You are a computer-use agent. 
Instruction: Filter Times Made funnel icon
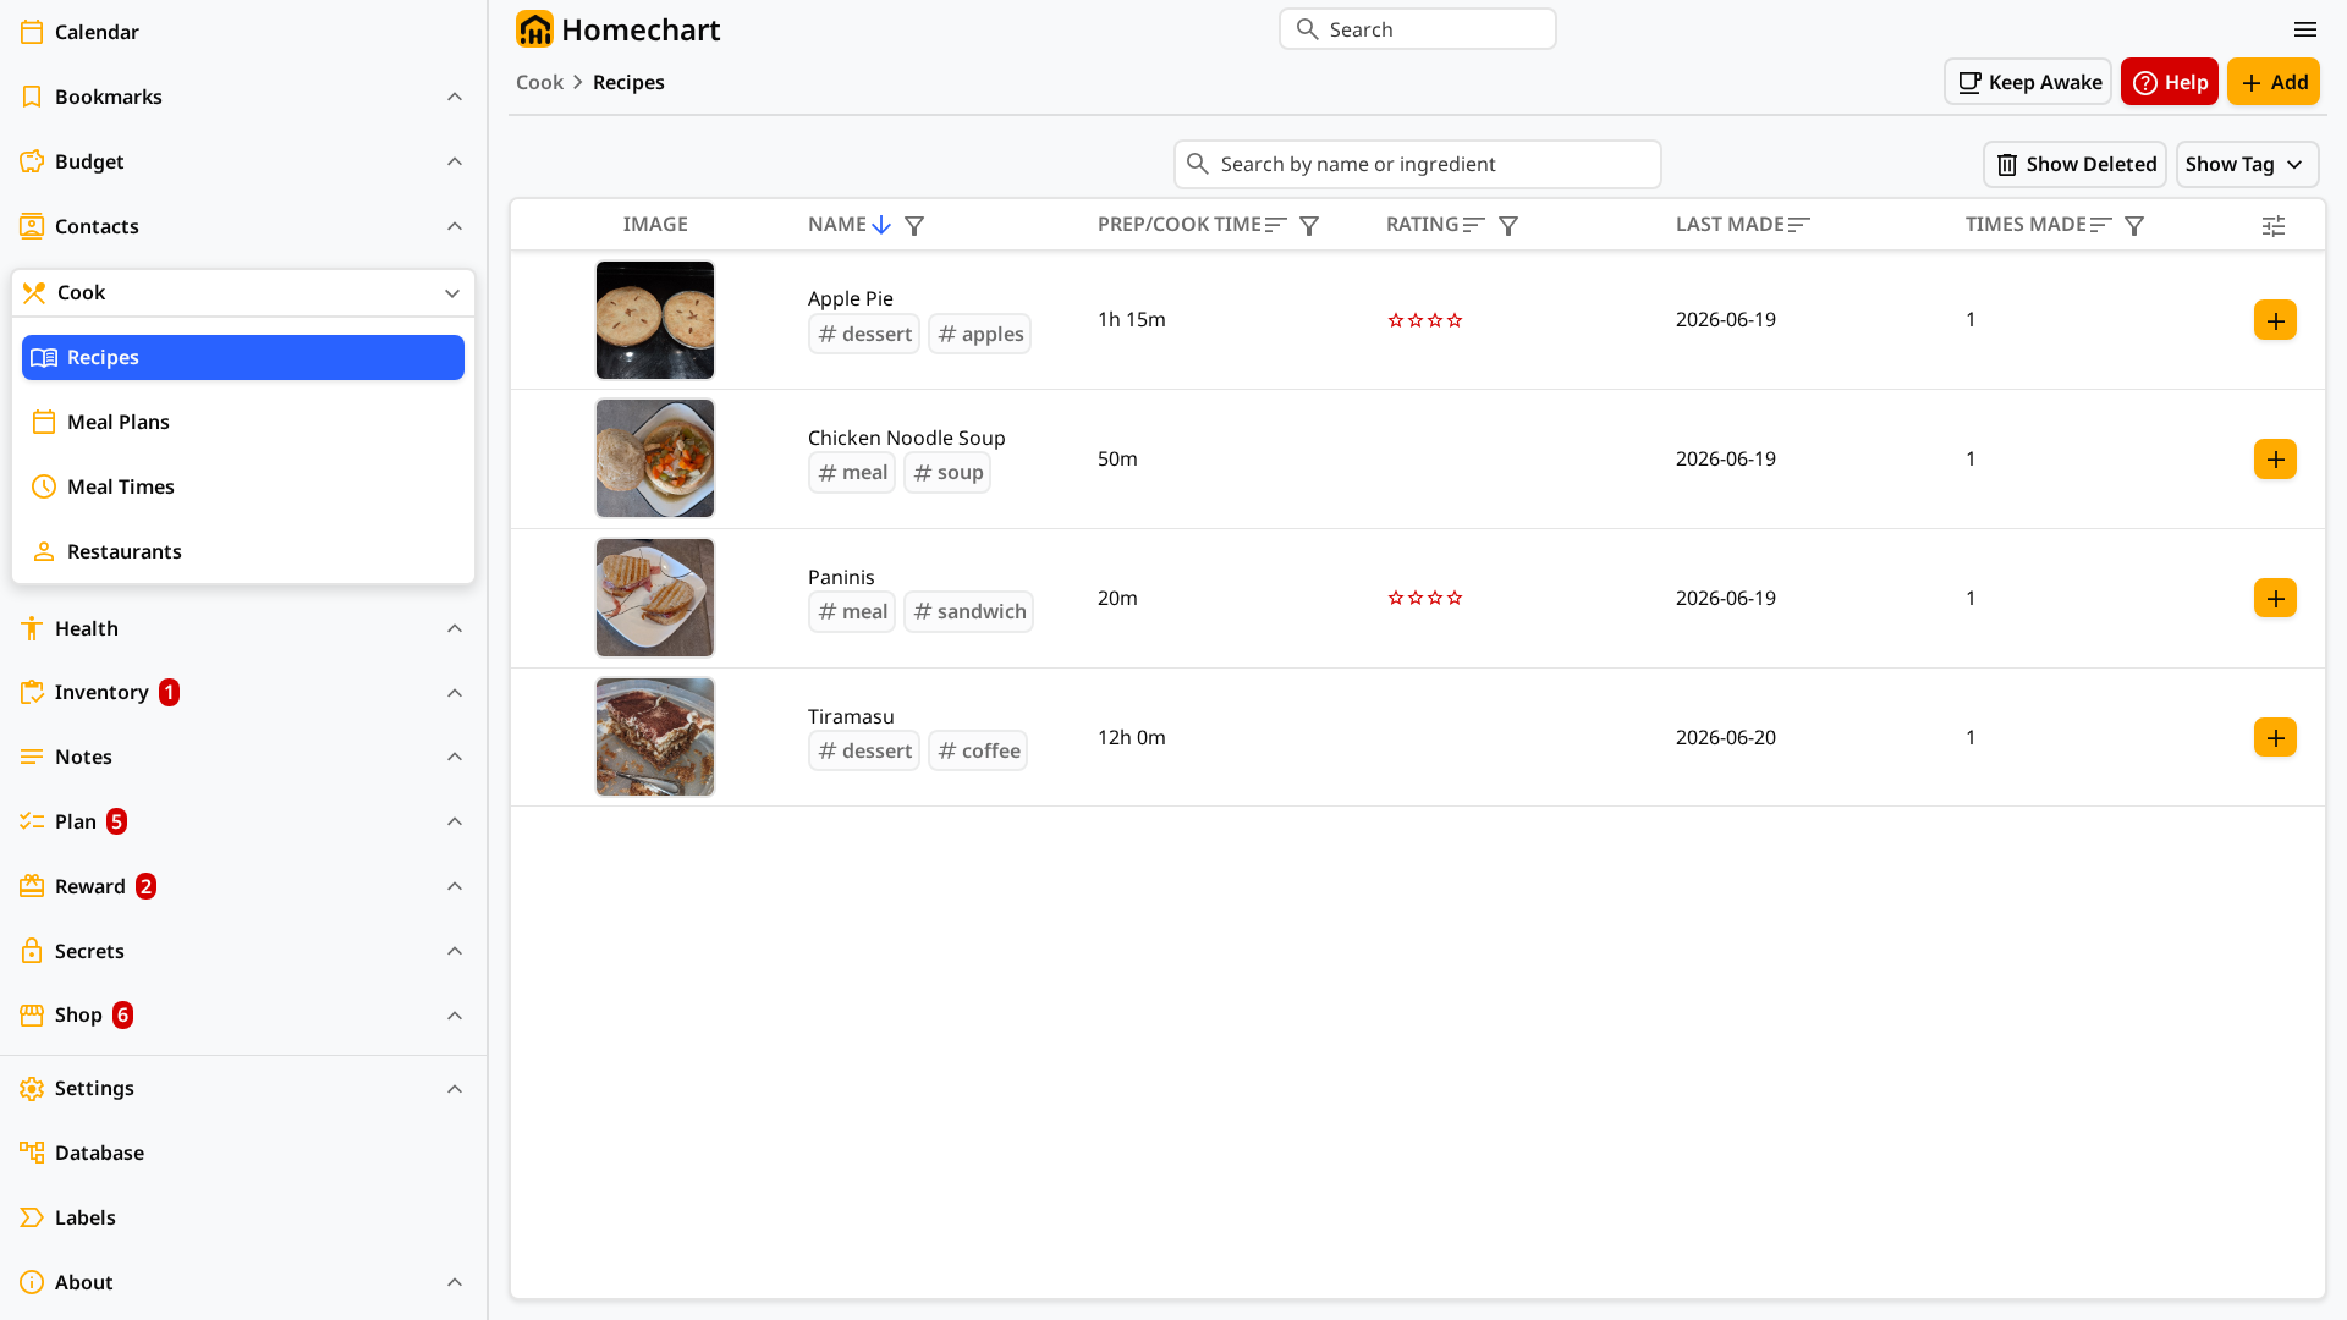coord(2134,225)
